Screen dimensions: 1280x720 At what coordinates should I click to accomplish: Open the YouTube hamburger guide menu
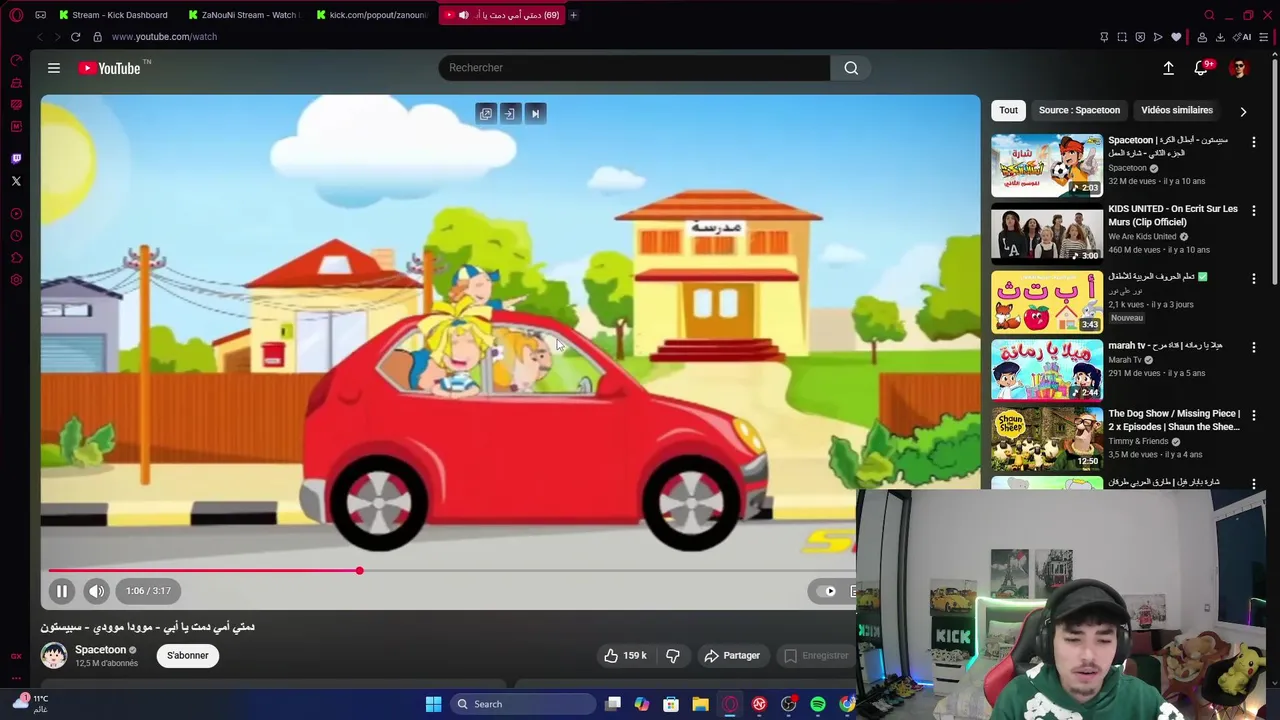click(x=54, y=68)
